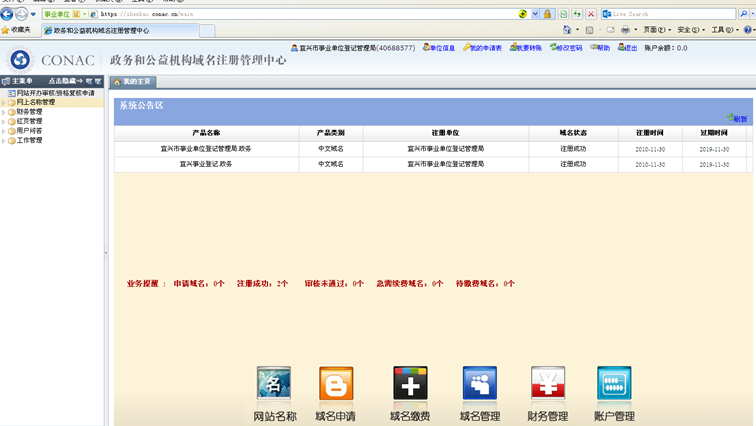Open the recent pages dropdown beside Forward
756x426 pixels.
[33, 14]
